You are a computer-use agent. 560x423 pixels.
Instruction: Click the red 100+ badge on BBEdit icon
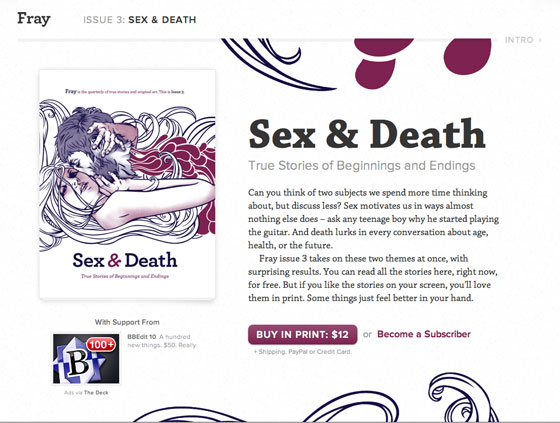pyautogui.click(x=101, y=344)
